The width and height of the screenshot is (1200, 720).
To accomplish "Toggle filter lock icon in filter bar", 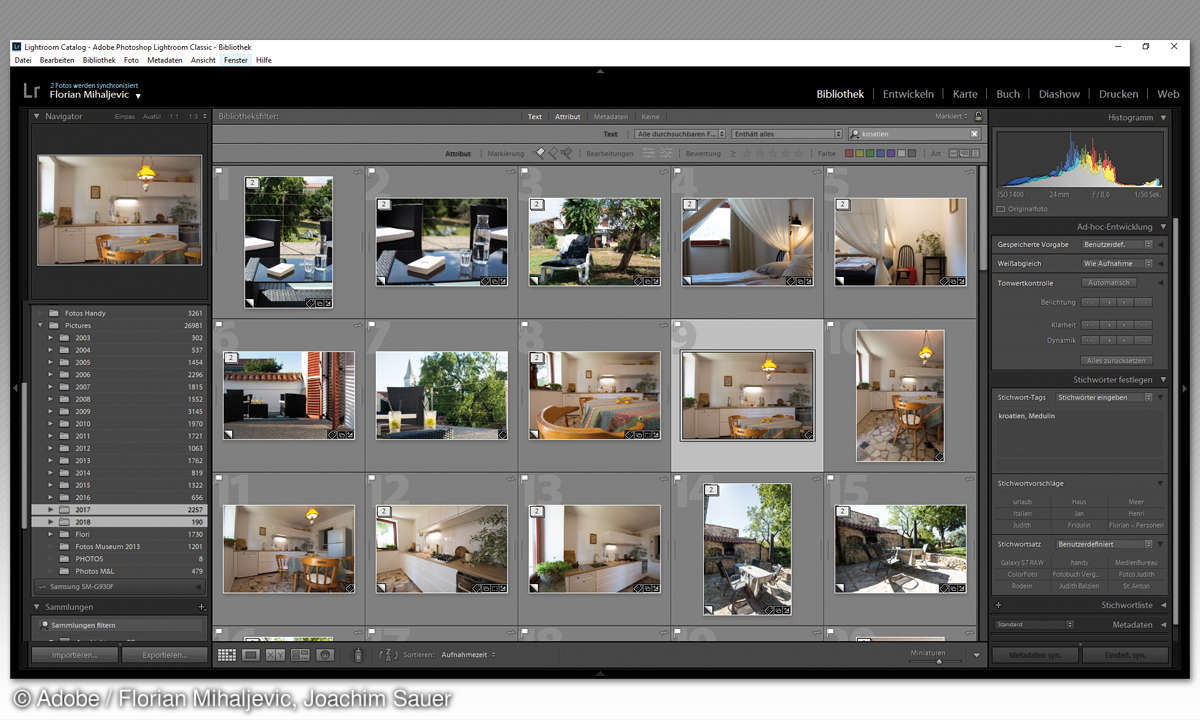I will [978, 117].
